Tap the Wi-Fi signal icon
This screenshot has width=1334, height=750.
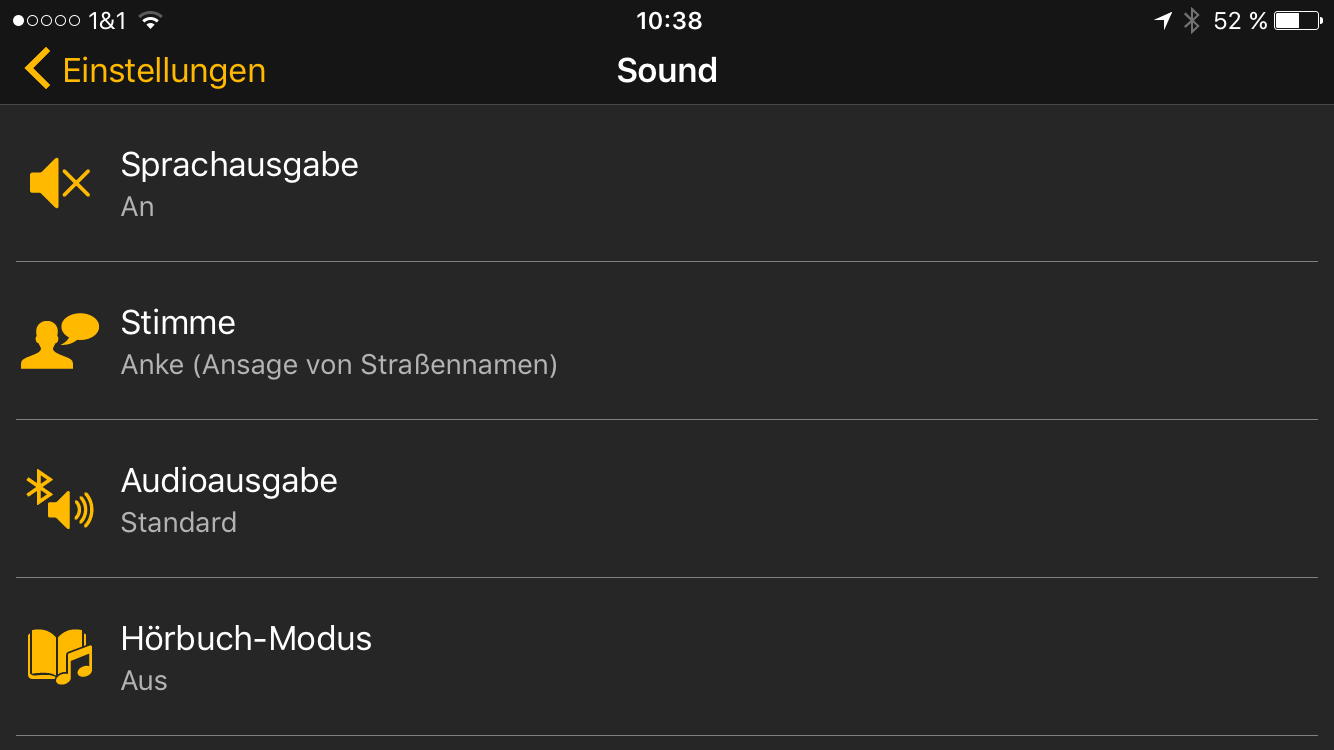(x=150, y=21)
